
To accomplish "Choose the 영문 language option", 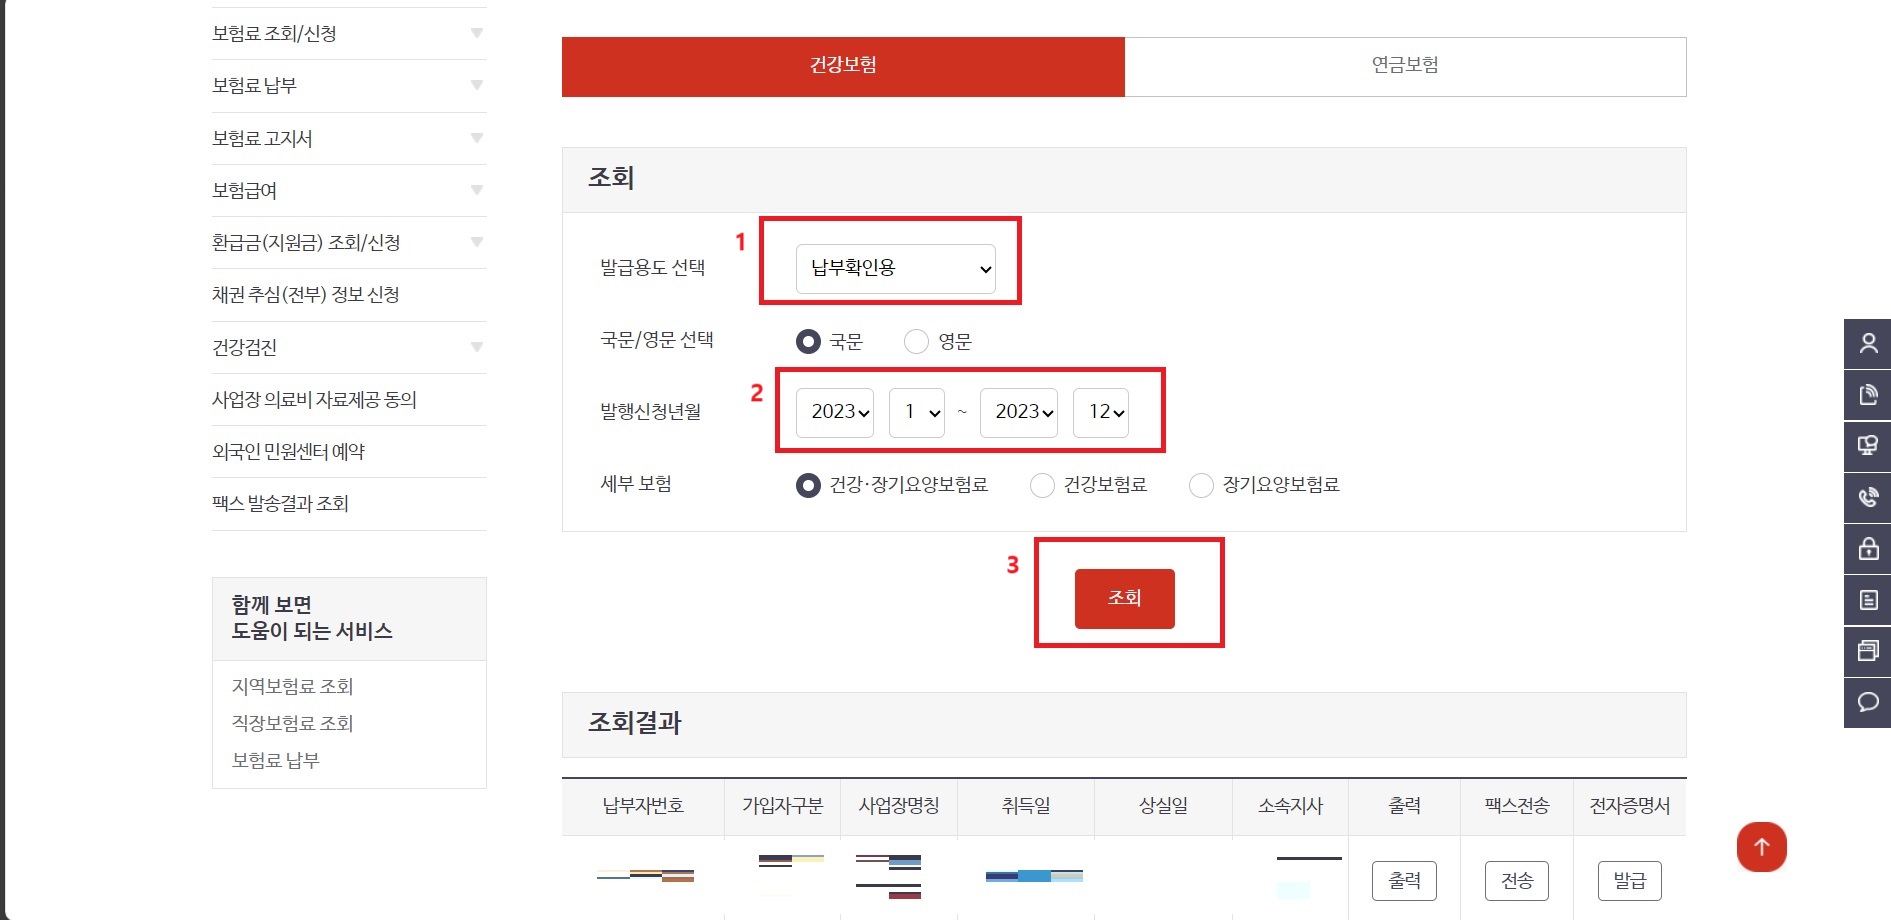I will click(916, 341).
